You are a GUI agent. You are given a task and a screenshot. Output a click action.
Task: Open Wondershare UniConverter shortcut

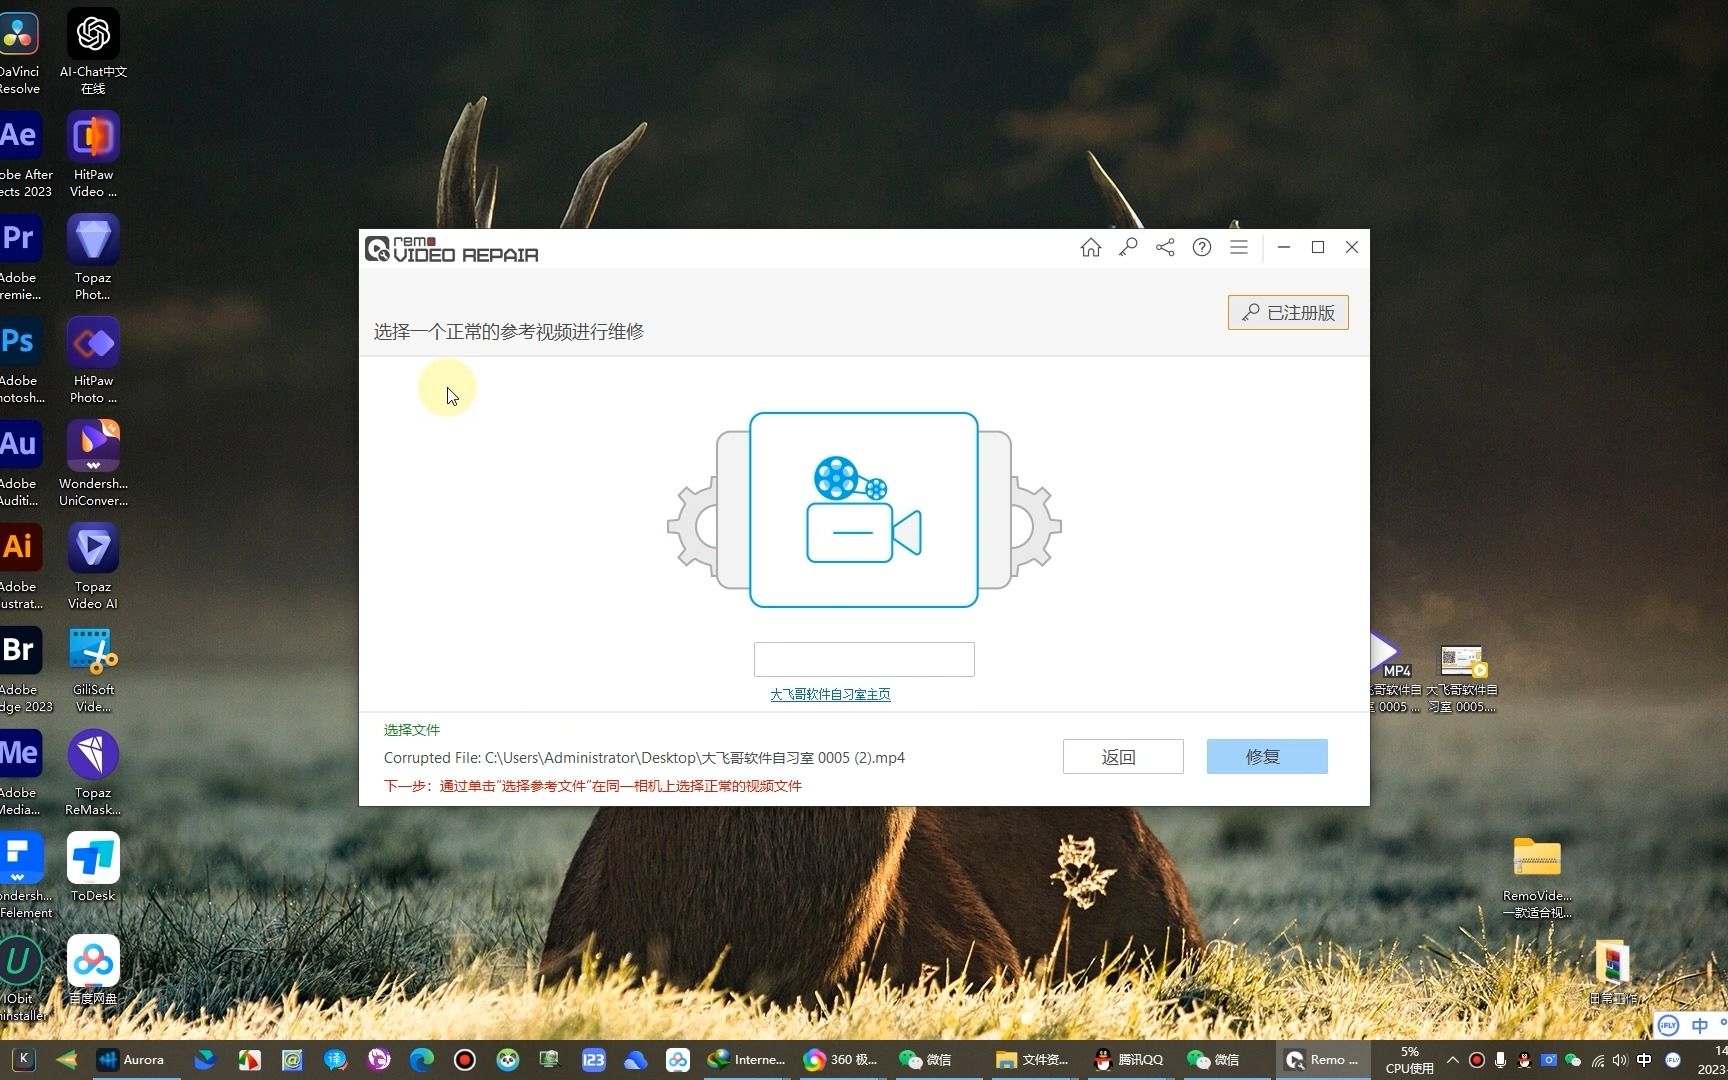coord(92,445)
